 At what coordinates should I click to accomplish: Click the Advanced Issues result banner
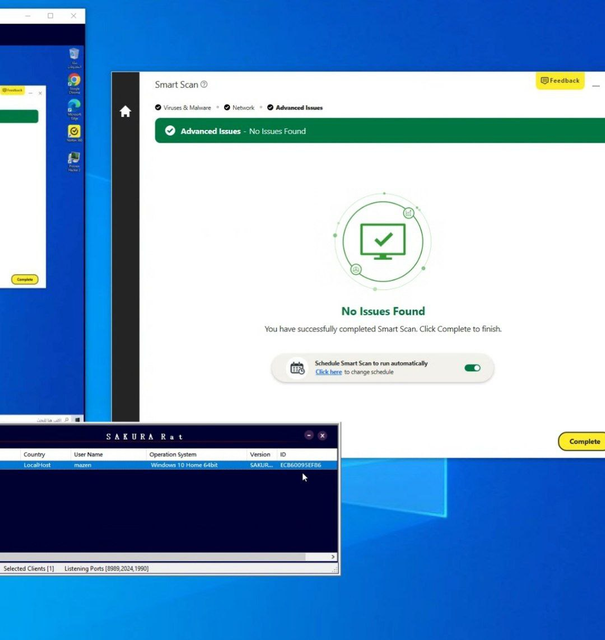pos(380,131)
